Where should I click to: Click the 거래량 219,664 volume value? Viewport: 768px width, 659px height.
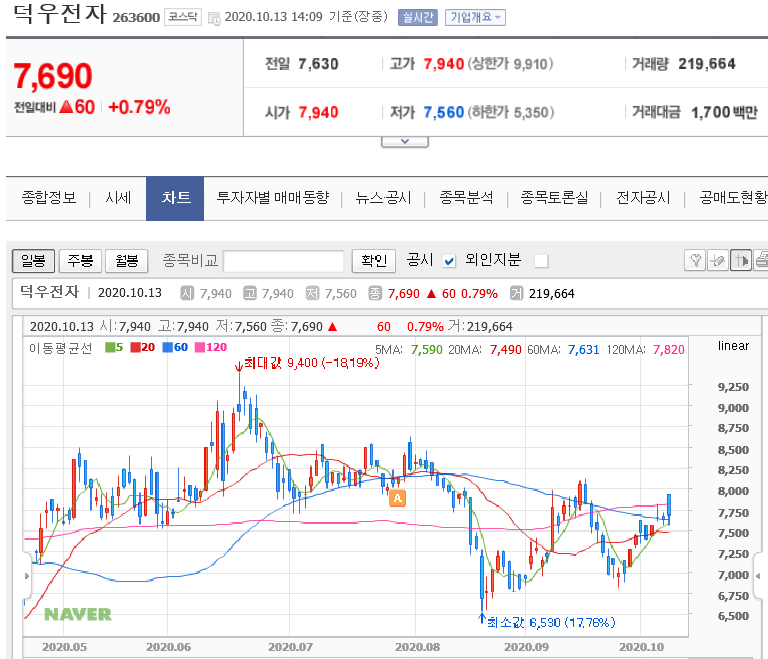coord(706,64)
